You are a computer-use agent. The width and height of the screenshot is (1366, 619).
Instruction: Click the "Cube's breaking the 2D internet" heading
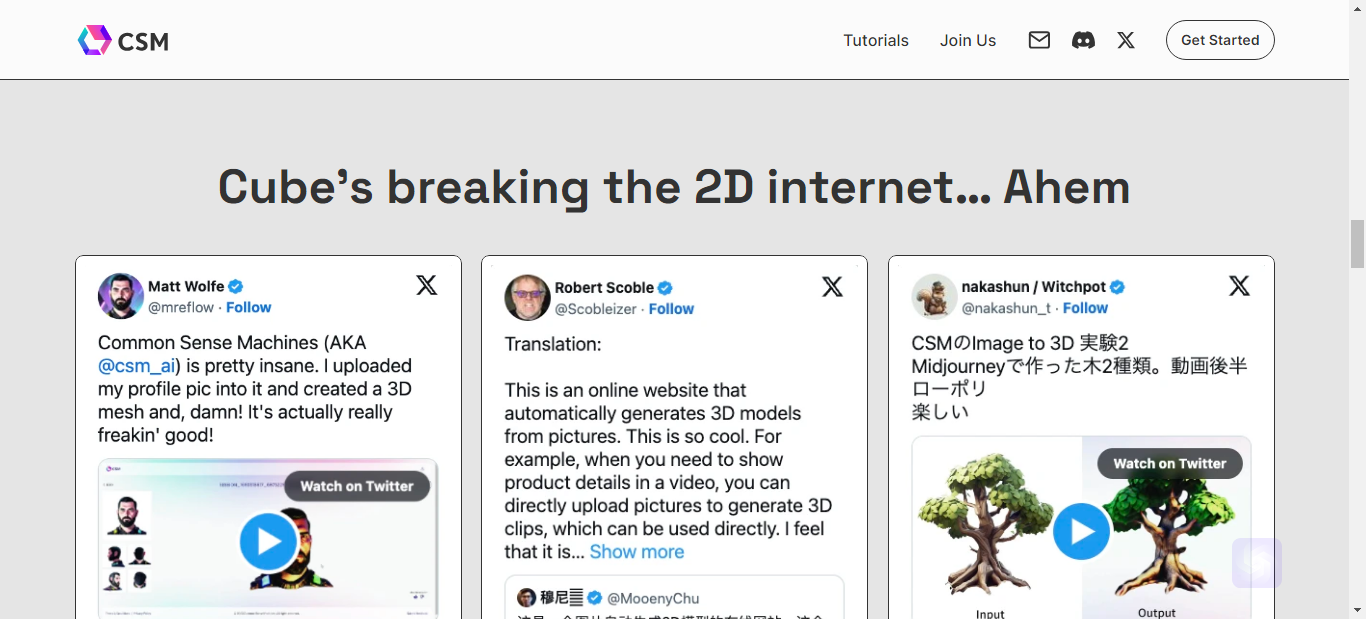(674, 187)
